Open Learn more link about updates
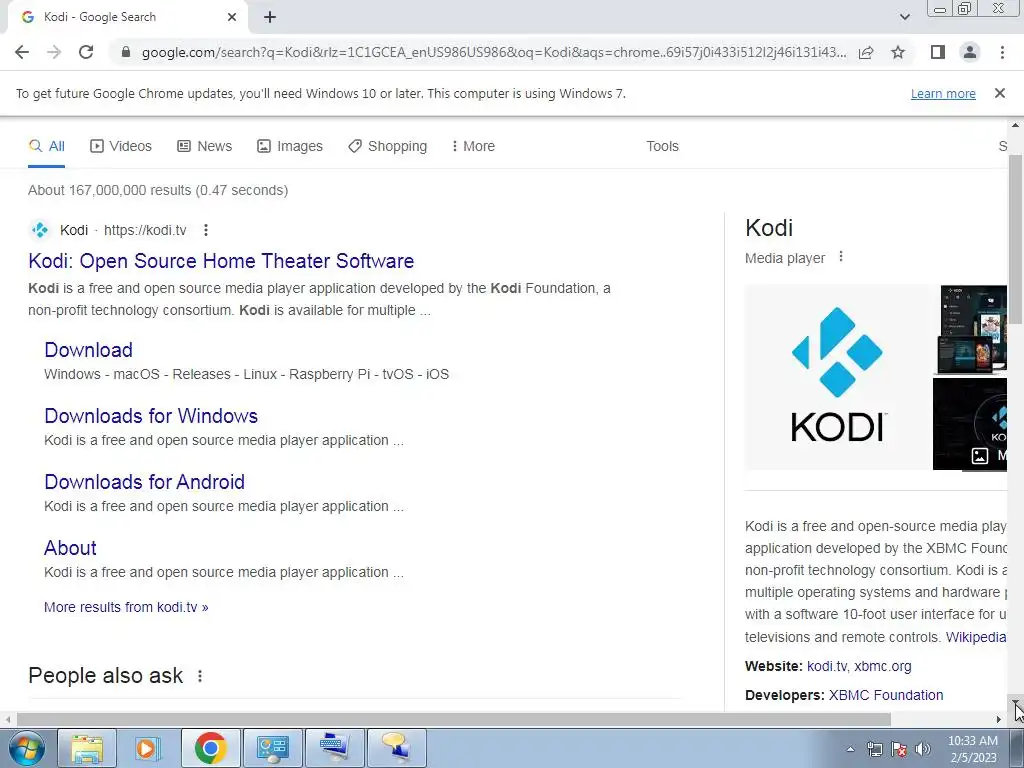 point(943,93)
